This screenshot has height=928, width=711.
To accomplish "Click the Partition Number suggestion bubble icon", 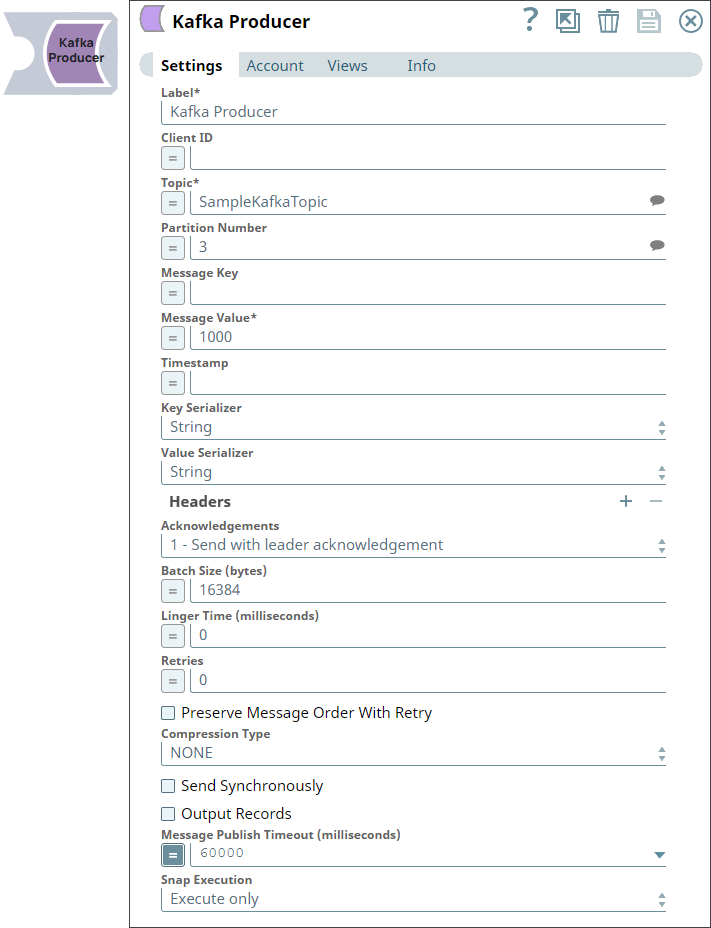I will click(657, 246).
